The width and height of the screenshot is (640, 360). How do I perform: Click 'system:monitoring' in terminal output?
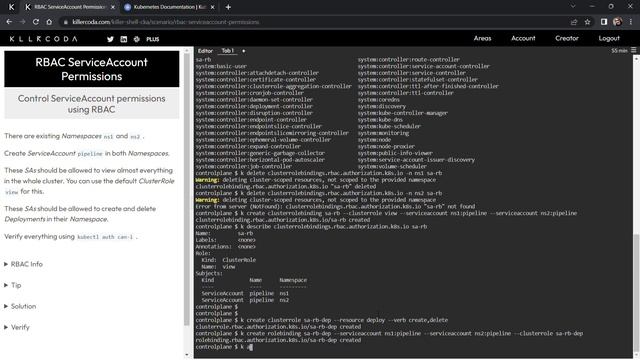(x=383, y=133)
